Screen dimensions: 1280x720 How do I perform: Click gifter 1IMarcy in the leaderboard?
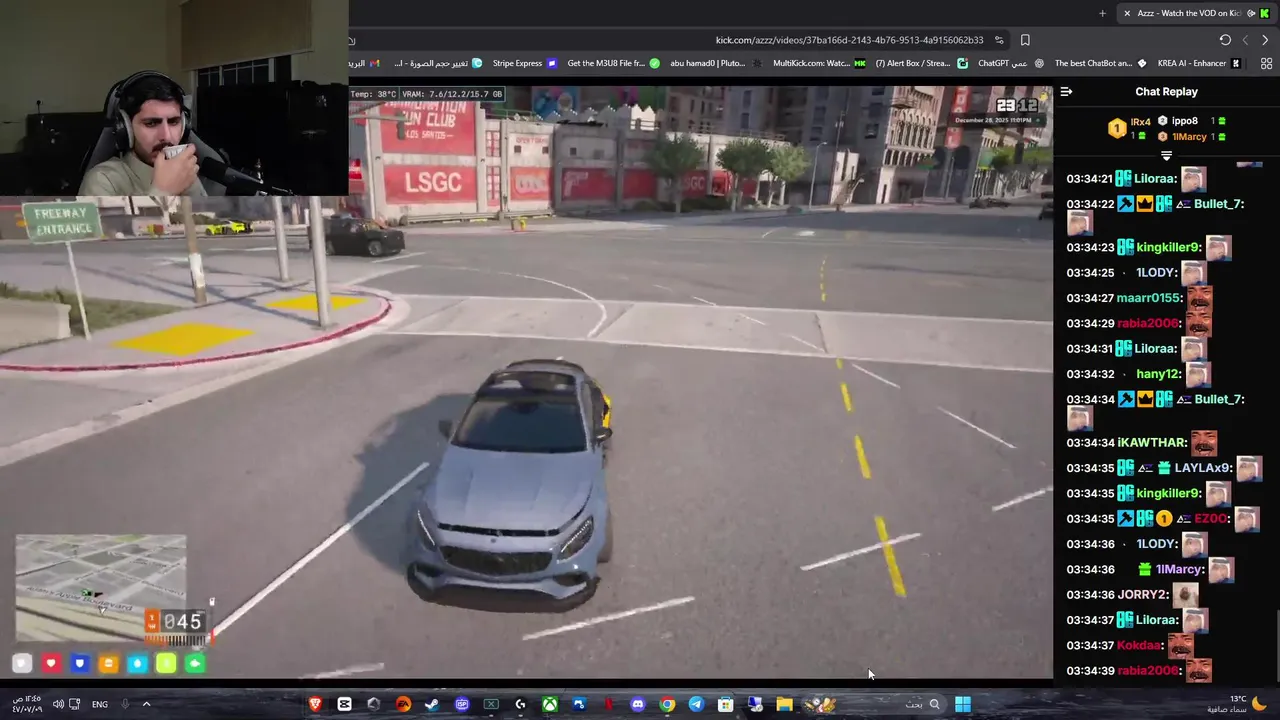pos(1188,136)
